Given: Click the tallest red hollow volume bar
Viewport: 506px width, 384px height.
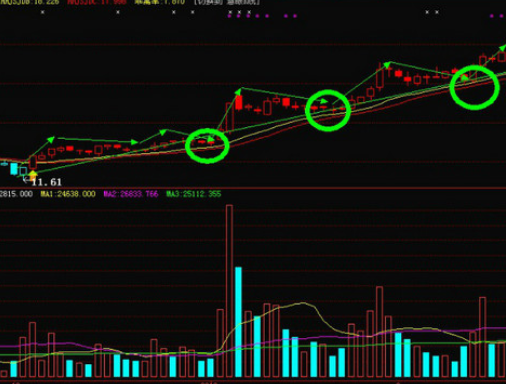Looking at the screenshot, I should [x=229, y=291].
